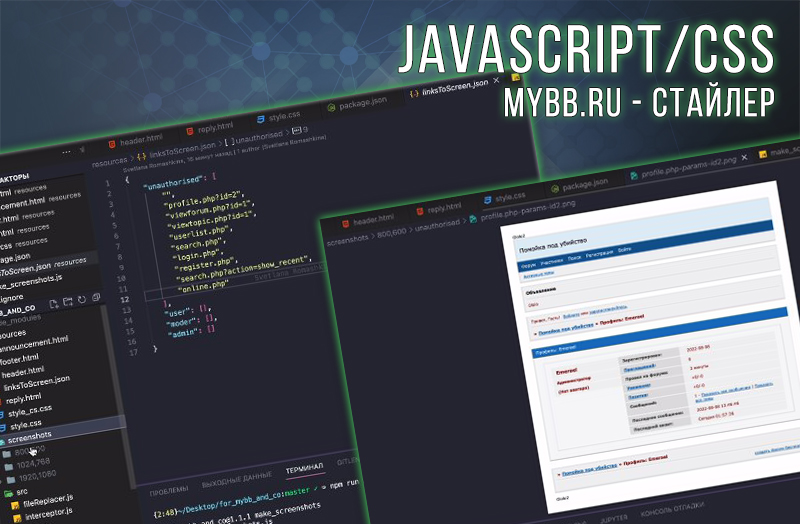Click the CSS icon on back window style.css tab

(261, 119)
